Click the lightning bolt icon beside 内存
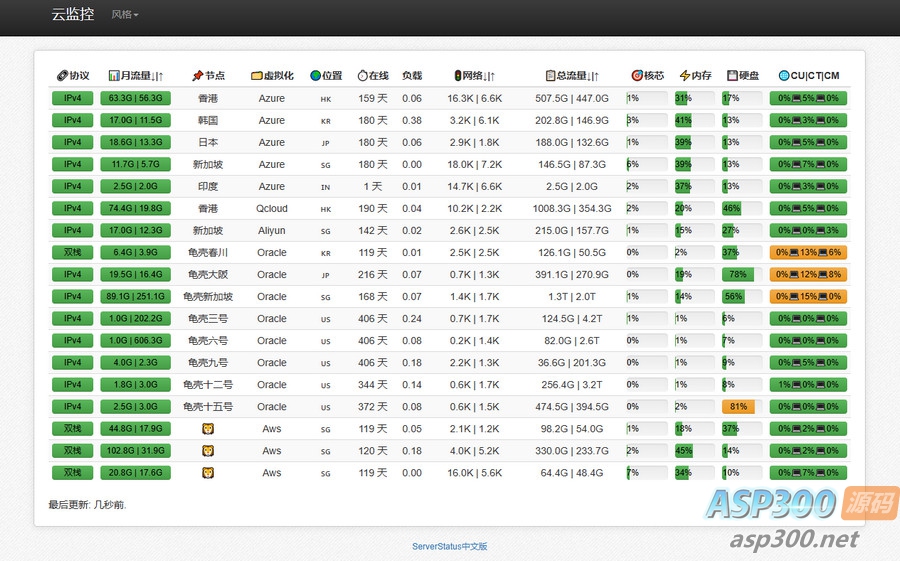This screenshot has width=900, height=561. coord(684,76)
